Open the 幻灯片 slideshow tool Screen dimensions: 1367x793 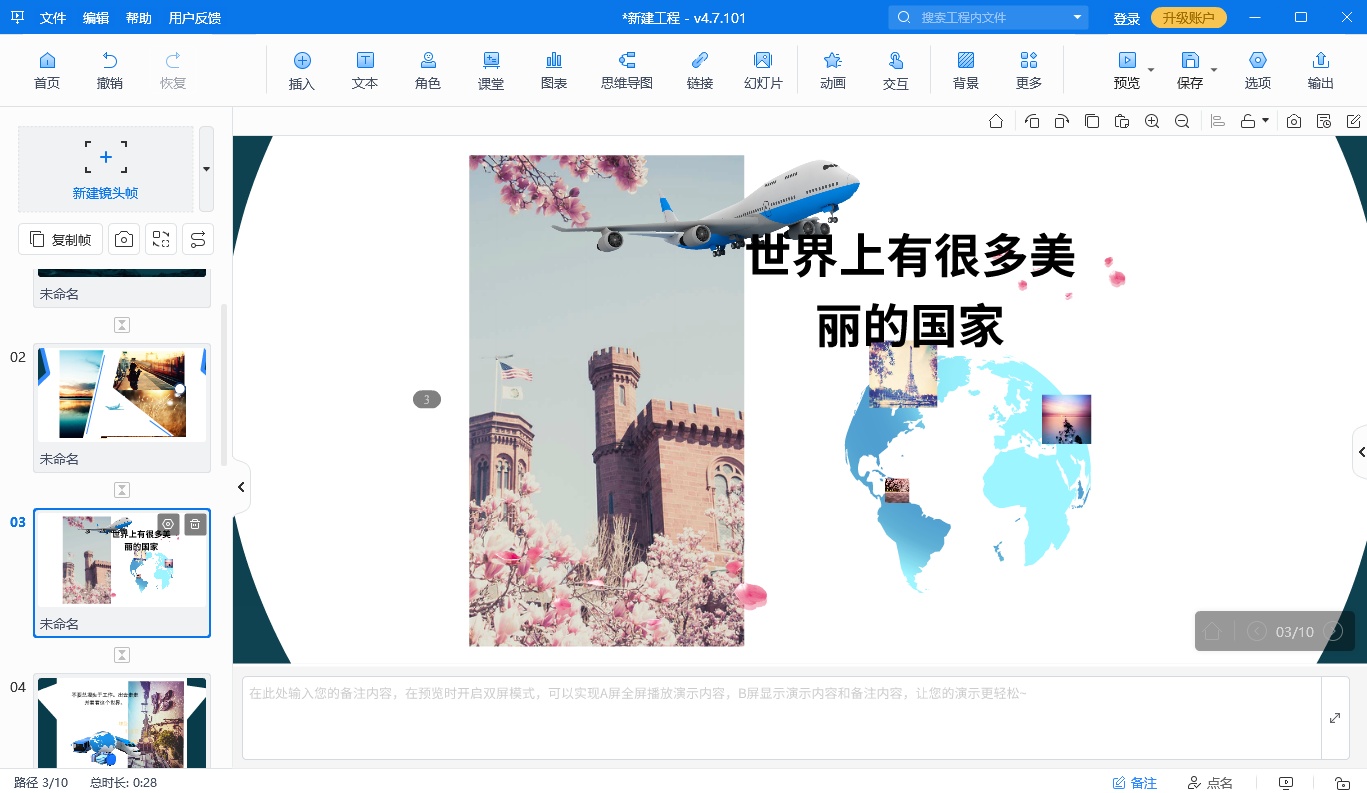[763, 71]
